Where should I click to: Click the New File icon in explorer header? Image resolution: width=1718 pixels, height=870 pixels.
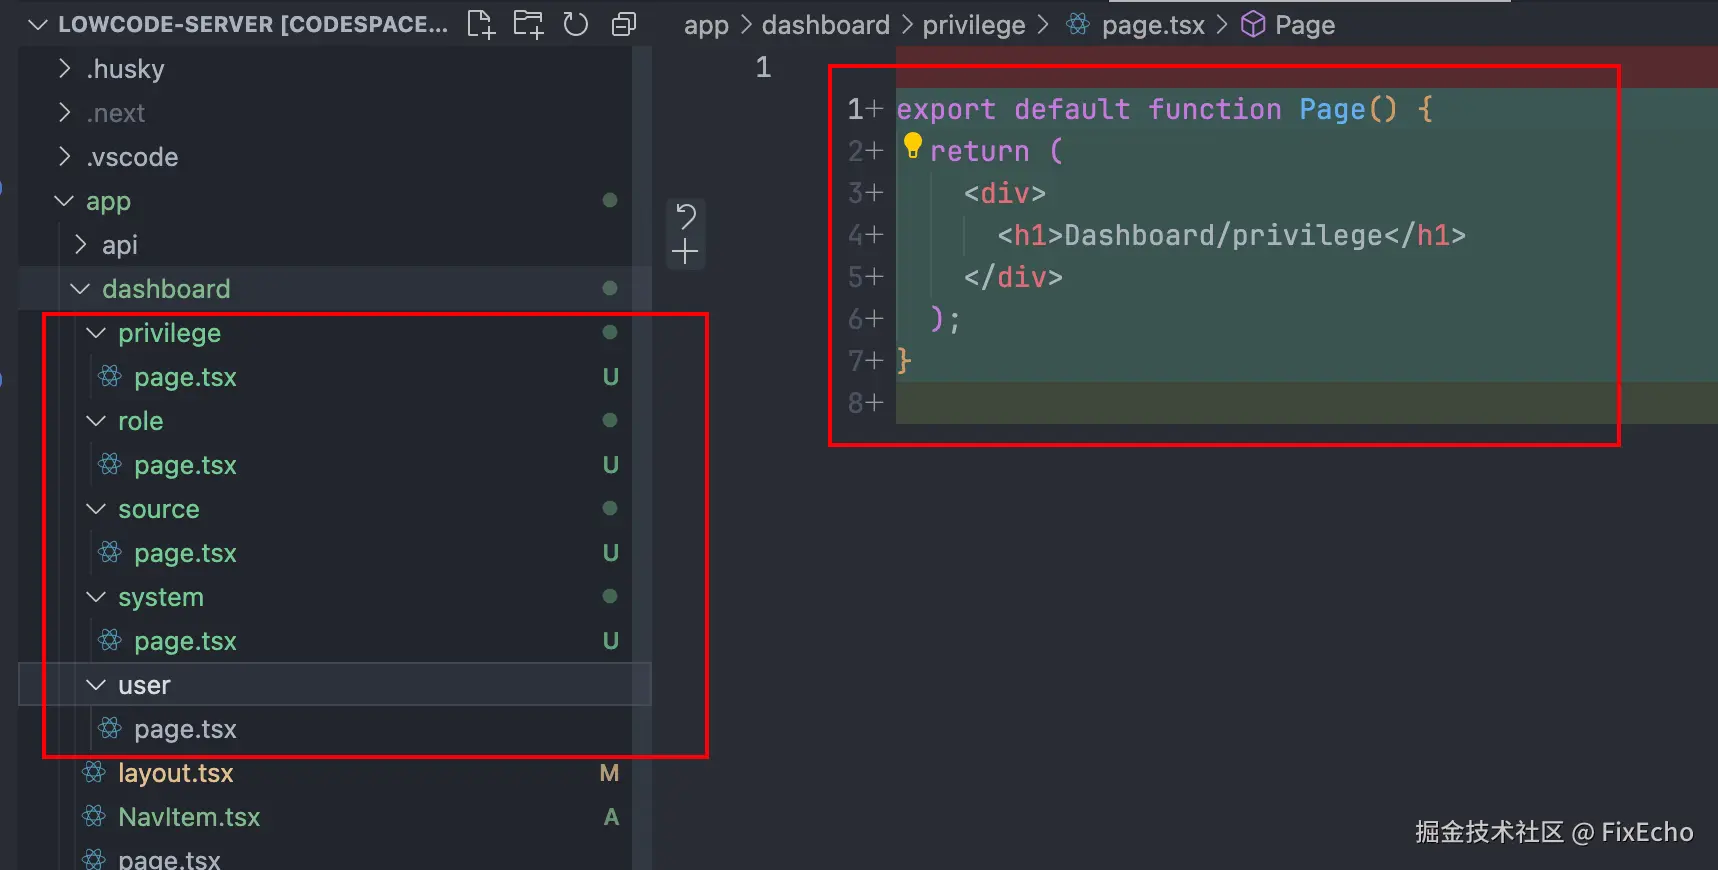(x=481, y=24)
